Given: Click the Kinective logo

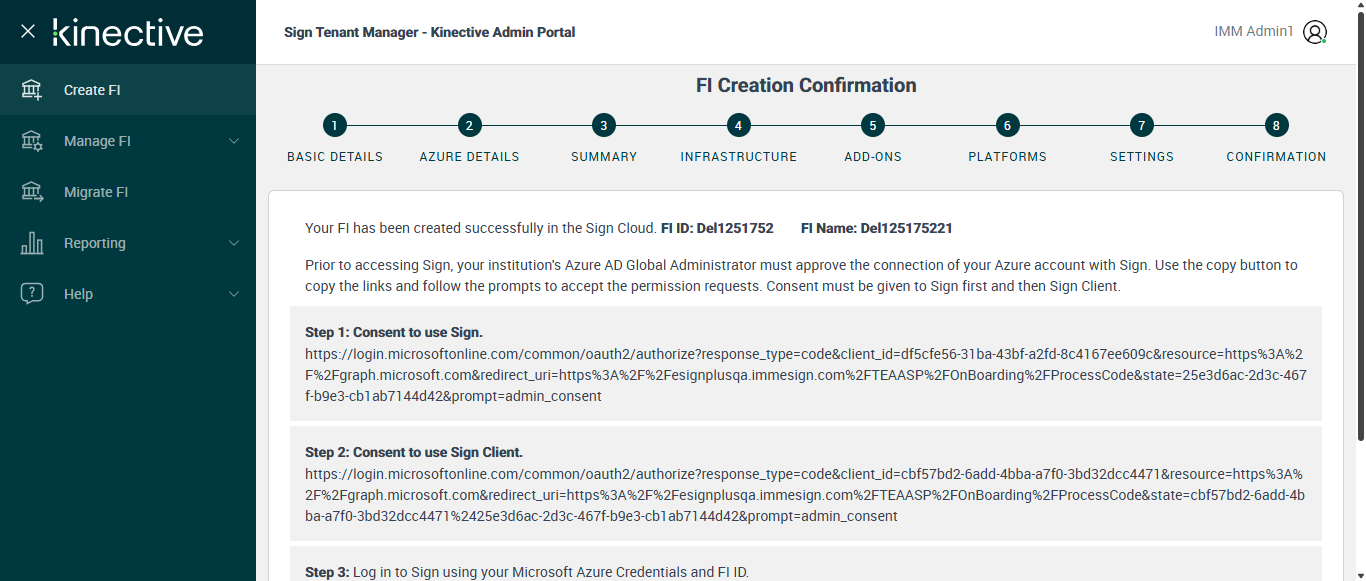Looking at the screenshot, I should pos(128,32).
